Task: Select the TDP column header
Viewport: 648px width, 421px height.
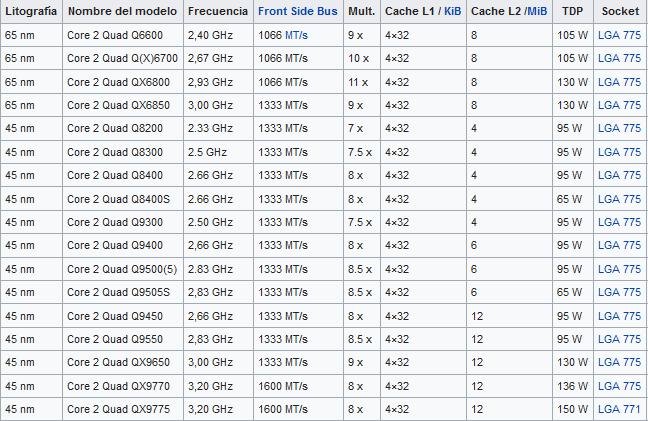Action: coord(573,11)
